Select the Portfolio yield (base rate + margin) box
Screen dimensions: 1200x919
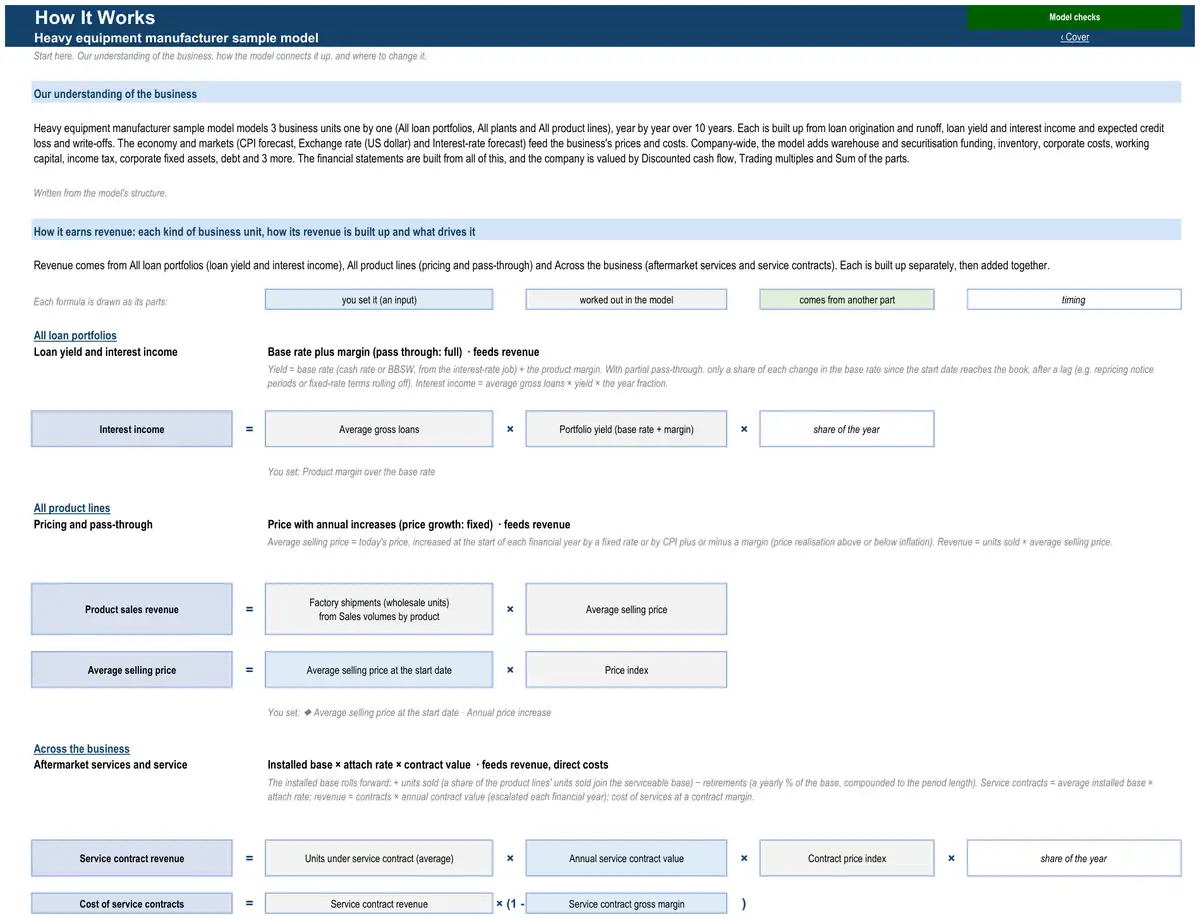(x=626, y=429)
